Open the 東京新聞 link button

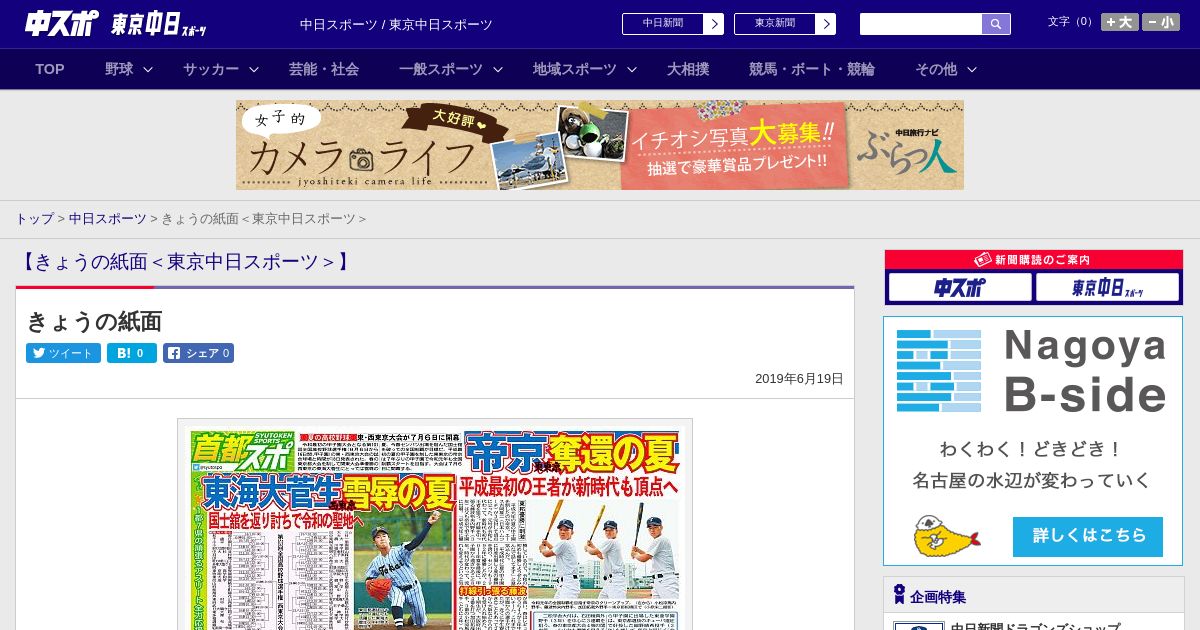[x=775, y=24]
